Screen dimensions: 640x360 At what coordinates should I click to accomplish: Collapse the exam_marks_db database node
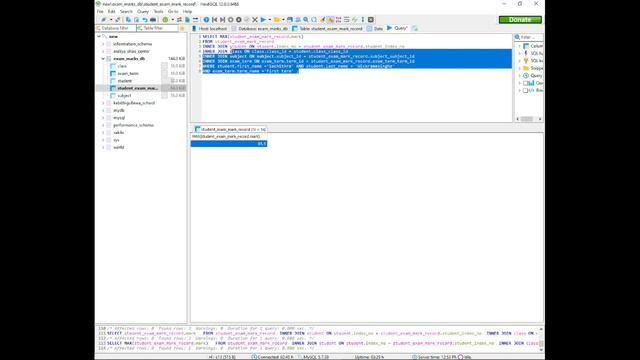point(103,59)
